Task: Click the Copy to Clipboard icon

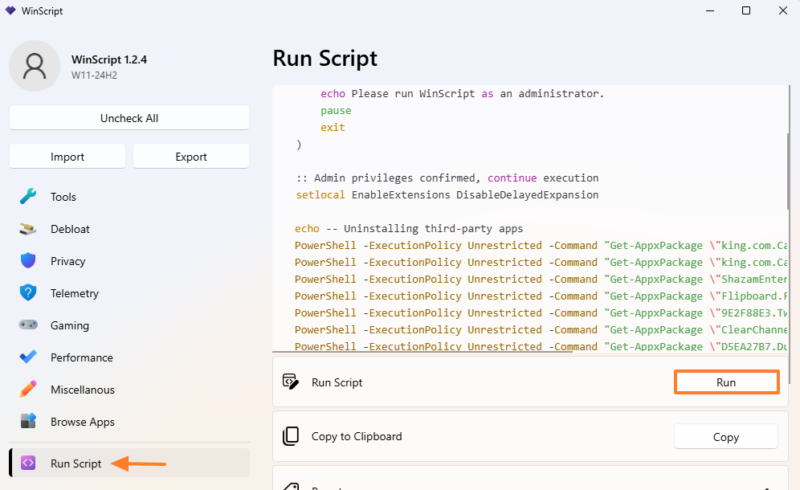Action: (x=291, y=436)
